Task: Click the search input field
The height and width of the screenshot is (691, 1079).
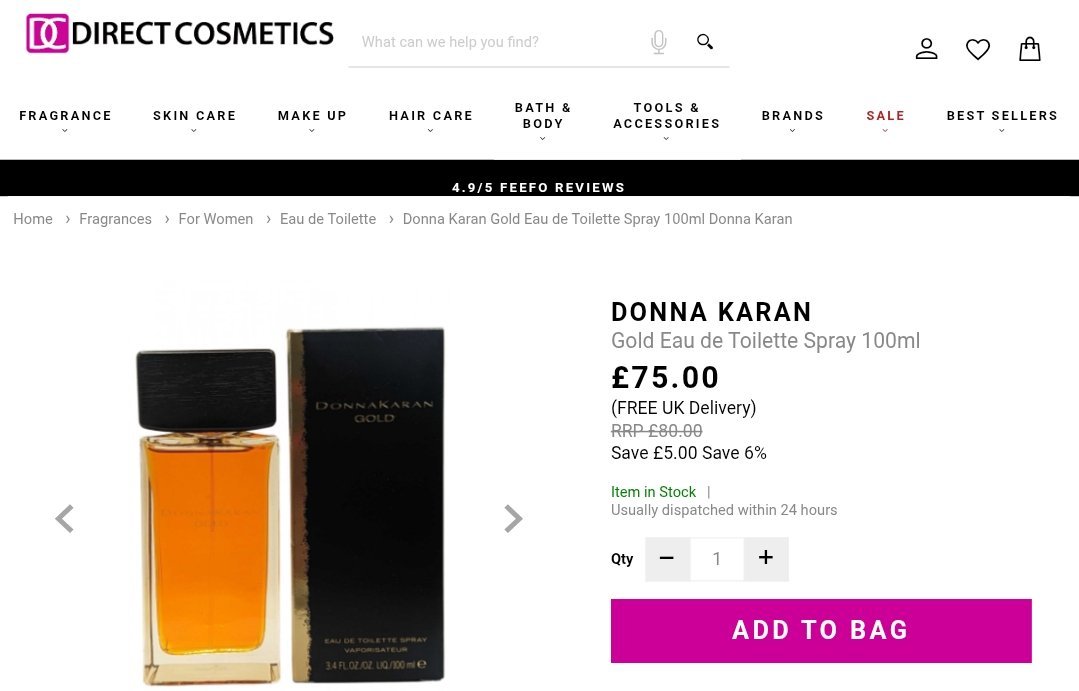Action: 490,42
